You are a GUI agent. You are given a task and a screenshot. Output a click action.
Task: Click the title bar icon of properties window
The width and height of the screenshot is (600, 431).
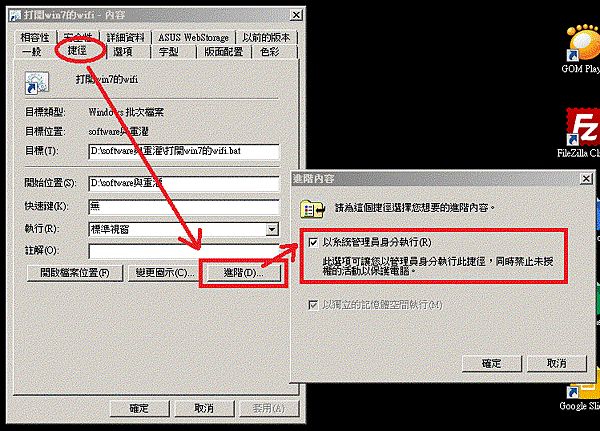click(15, 15)
